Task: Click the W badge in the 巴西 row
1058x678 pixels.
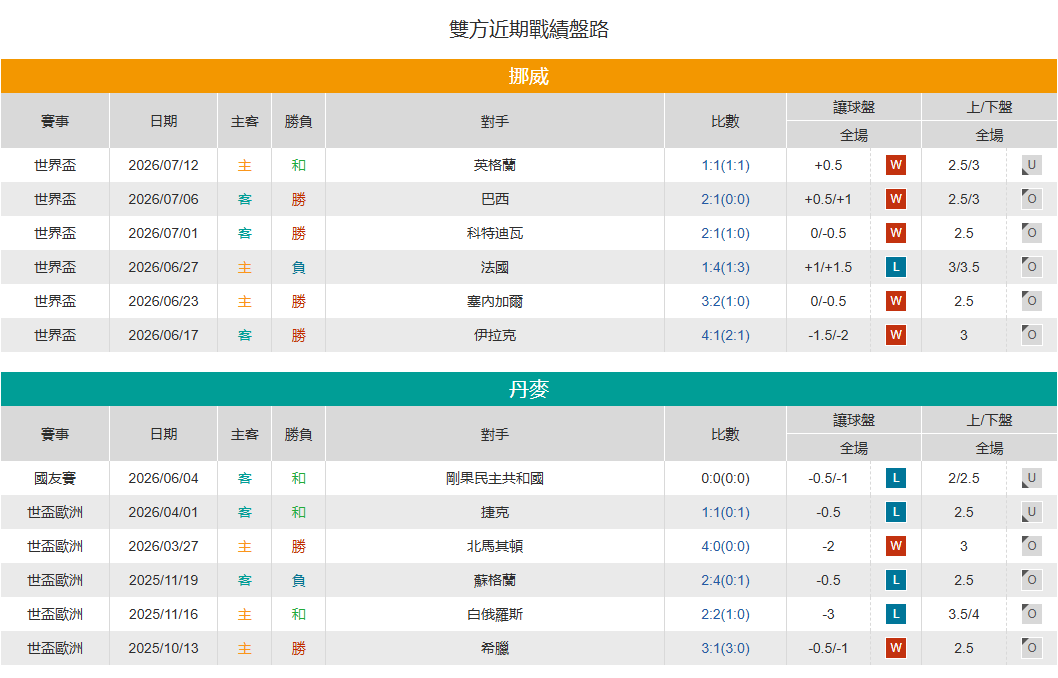Action: 895,199
